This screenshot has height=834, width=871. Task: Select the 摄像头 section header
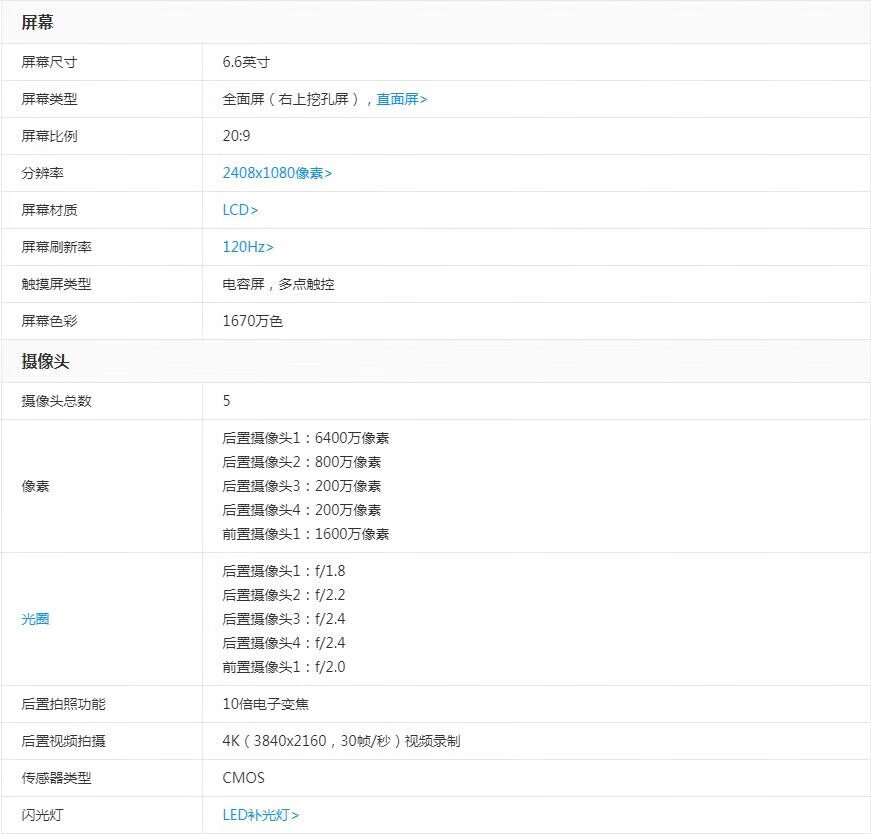tap(45, 361)
